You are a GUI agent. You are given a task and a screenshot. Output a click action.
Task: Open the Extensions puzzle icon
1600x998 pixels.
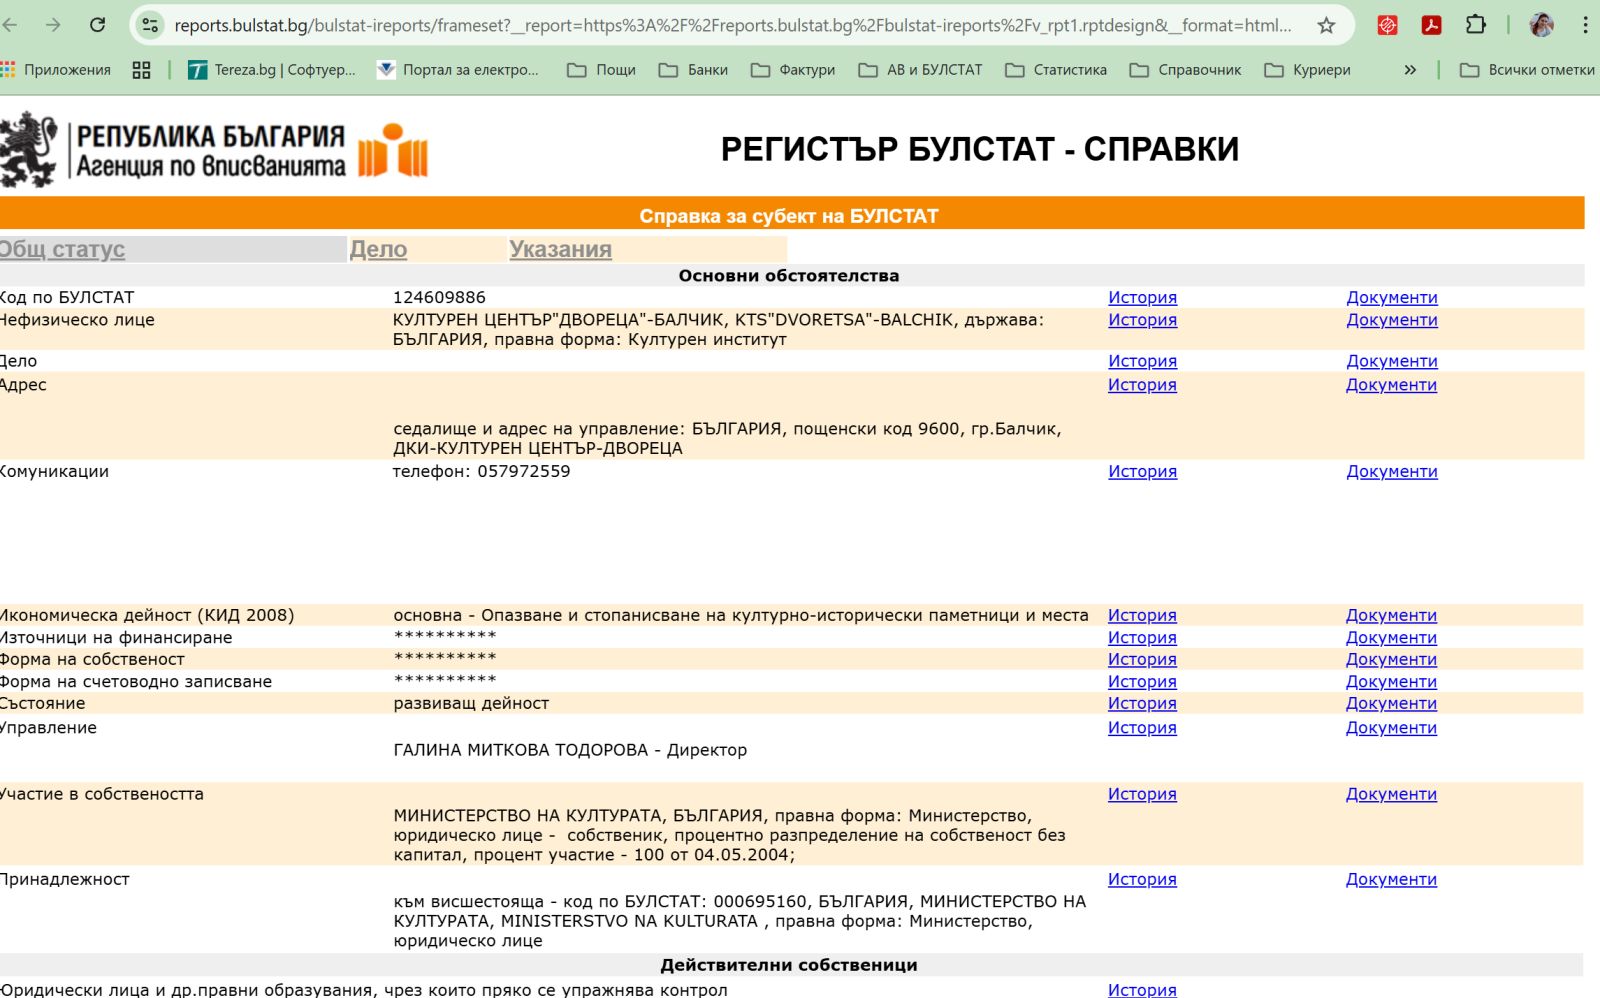tap(1476, 25)
